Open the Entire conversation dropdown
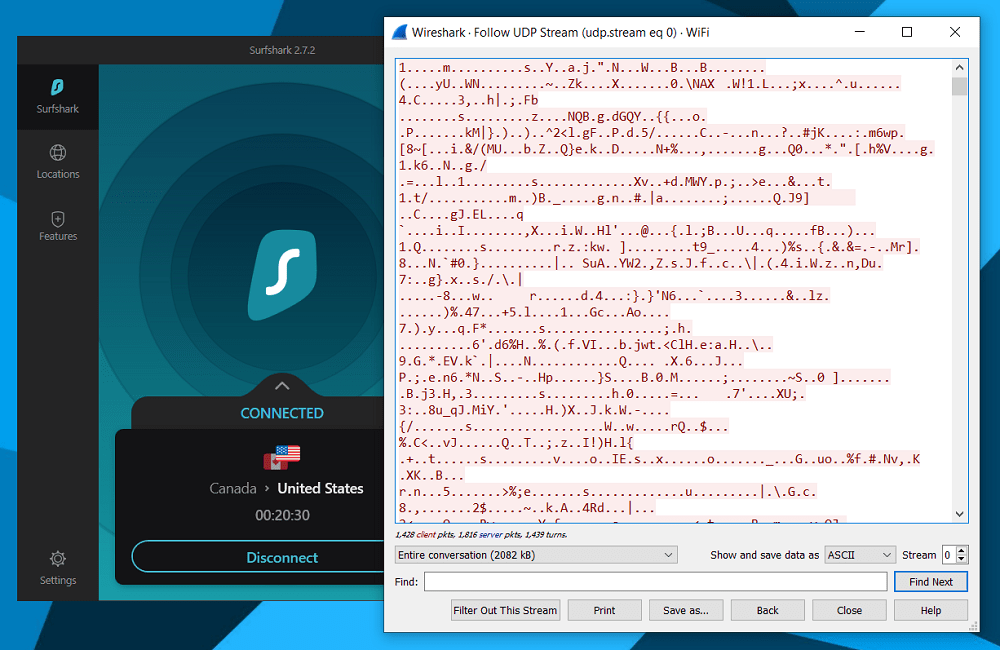 coord(536,555)
